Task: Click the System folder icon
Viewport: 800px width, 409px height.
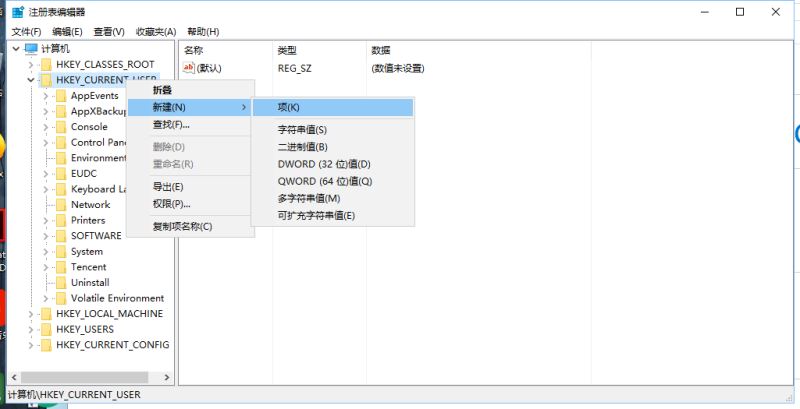Action: (61, 251)
